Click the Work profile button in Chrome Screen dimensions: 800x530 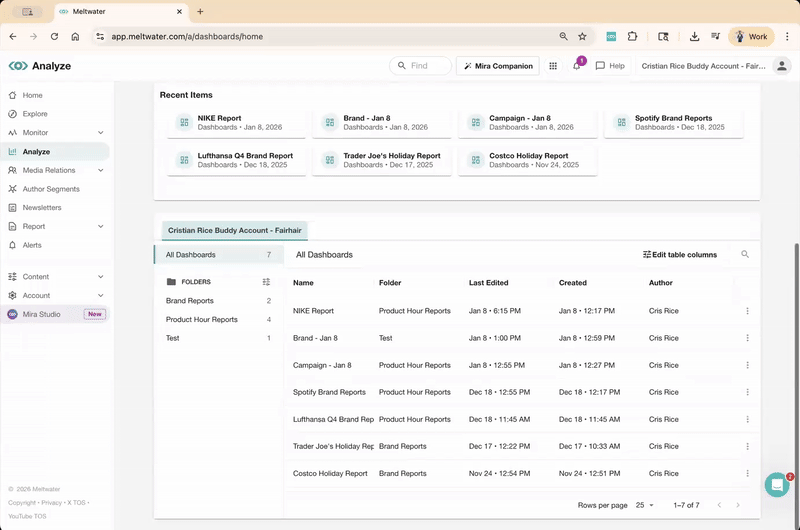751,36
